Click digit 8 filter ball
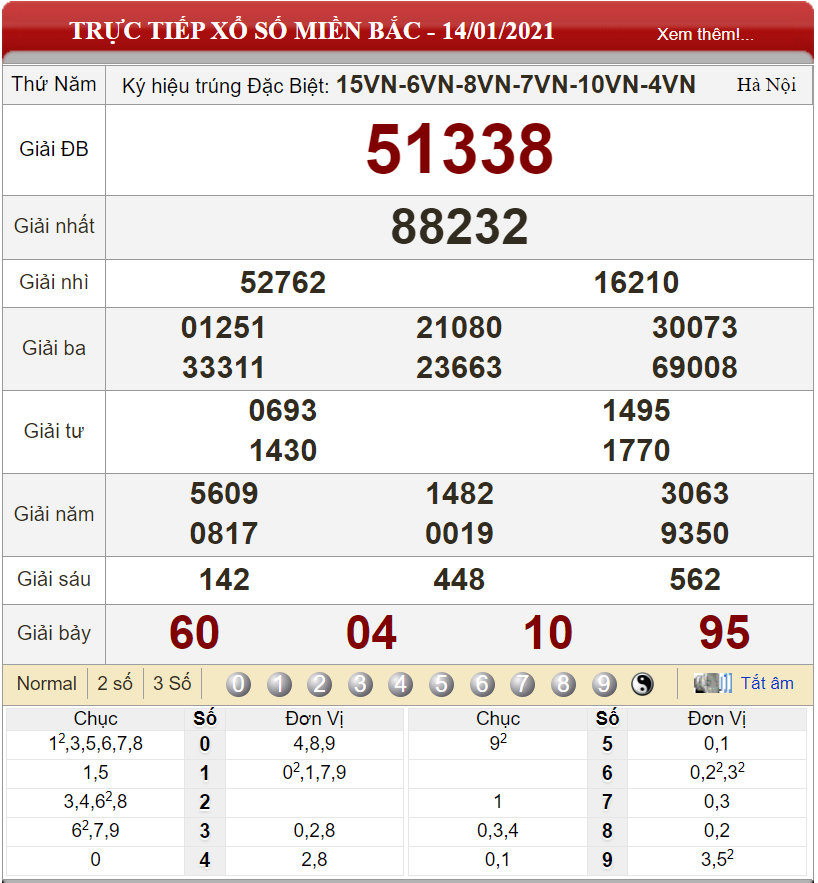818x883 pixels. [563, 684]
